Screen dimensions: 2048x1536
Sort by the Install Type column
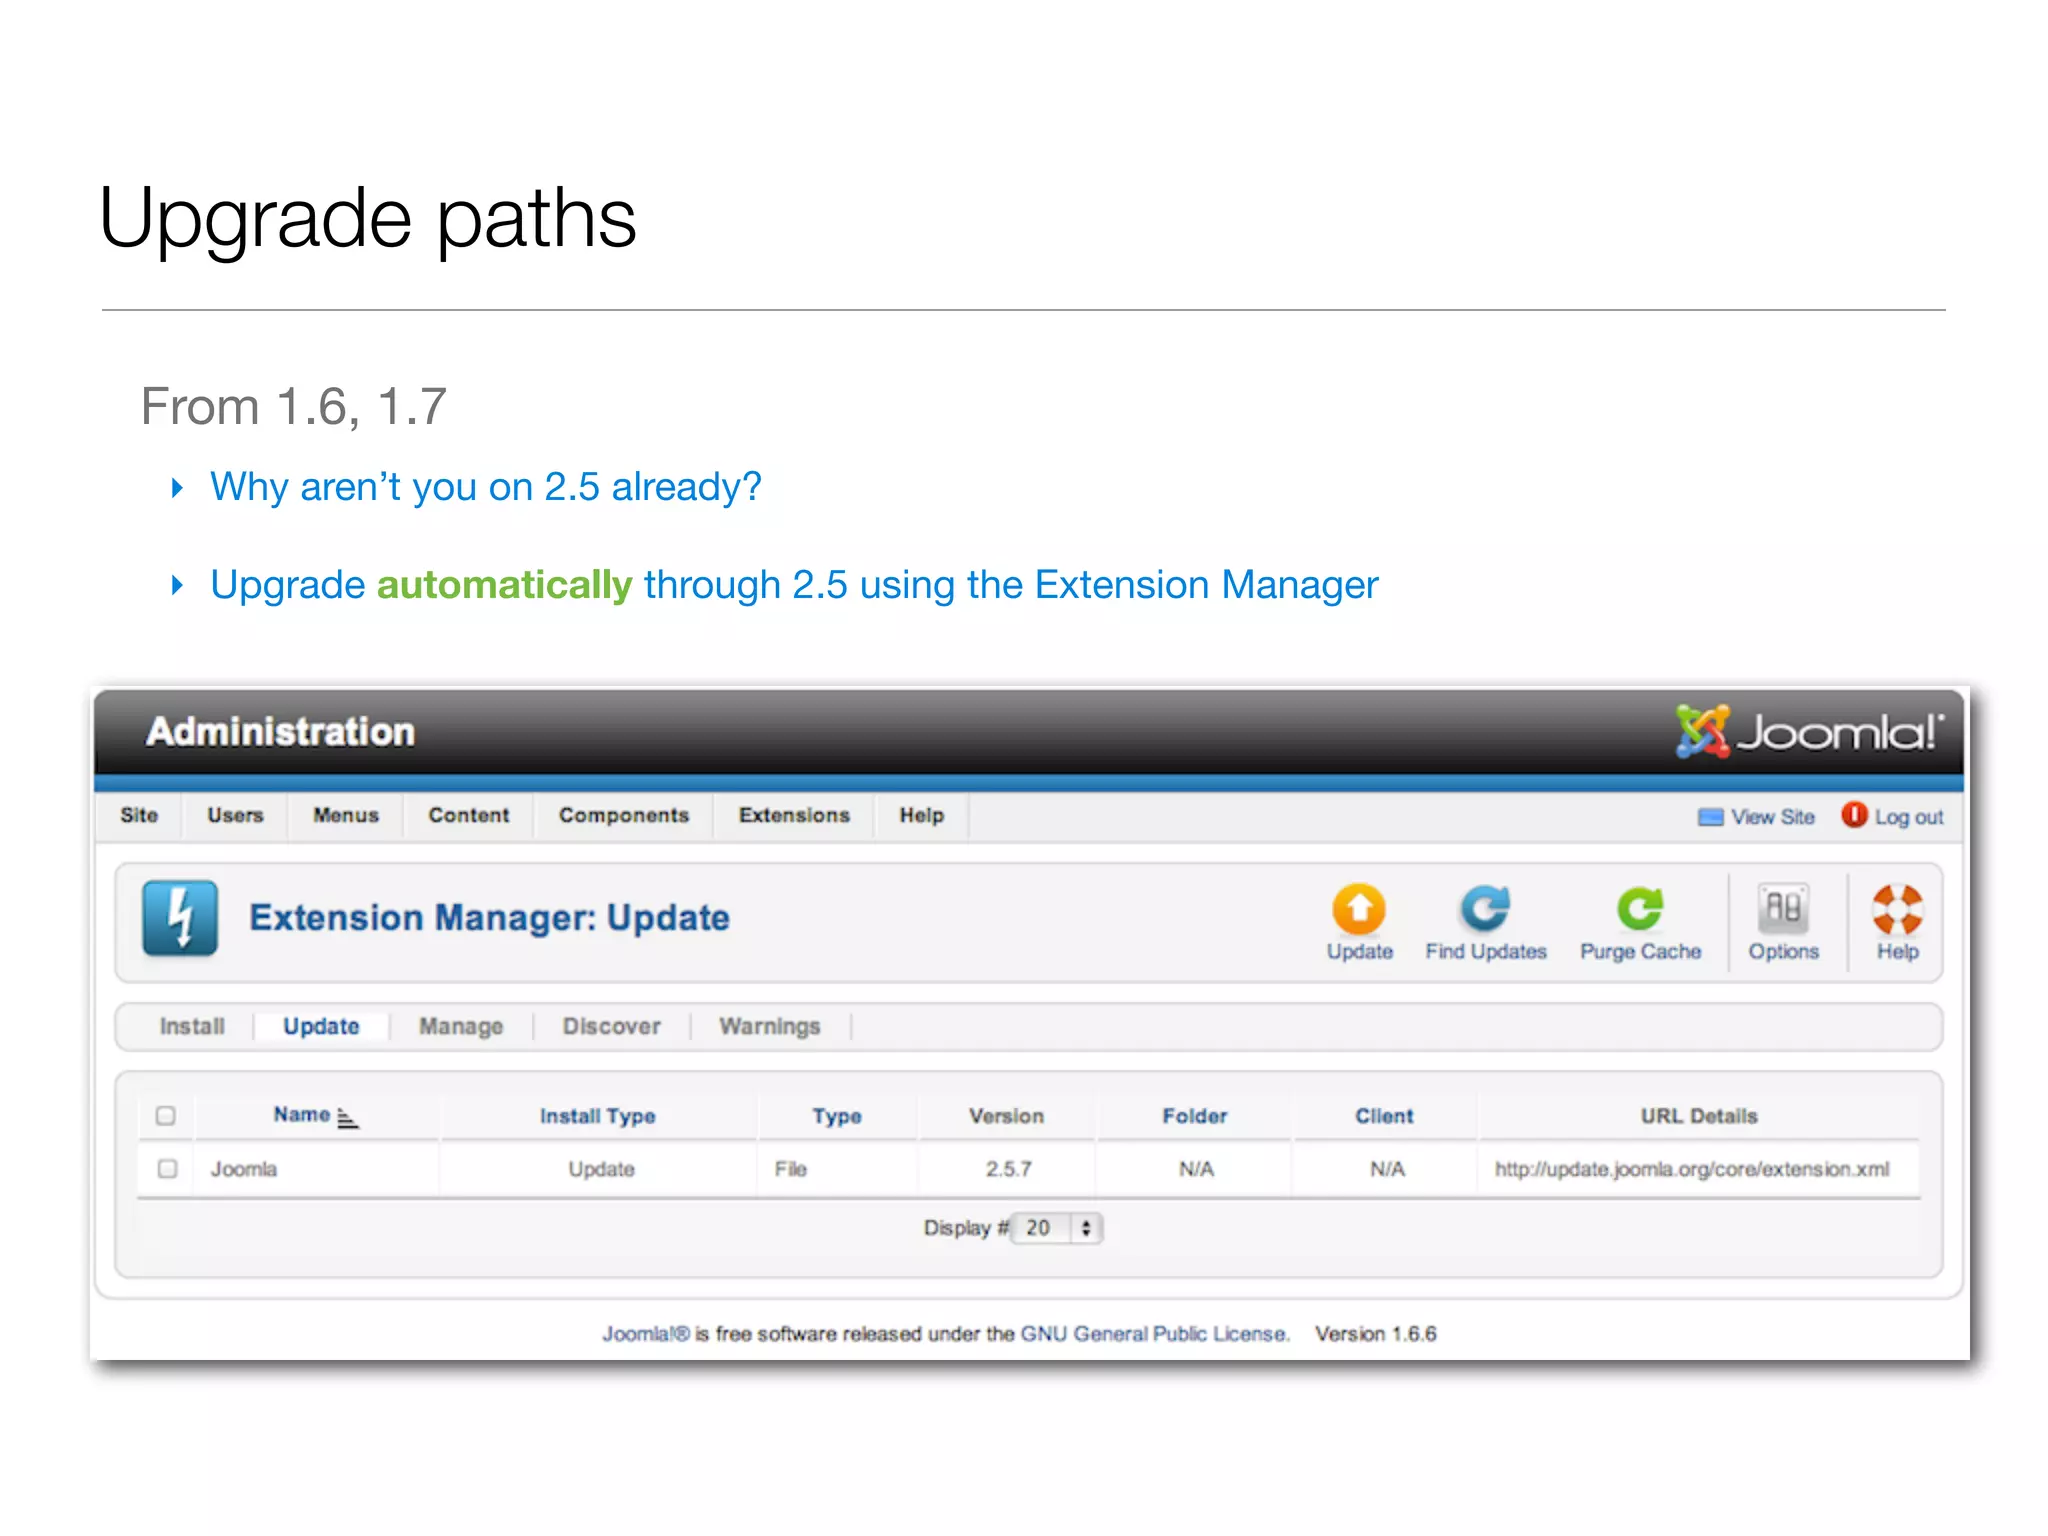(x=597, y=1116)
